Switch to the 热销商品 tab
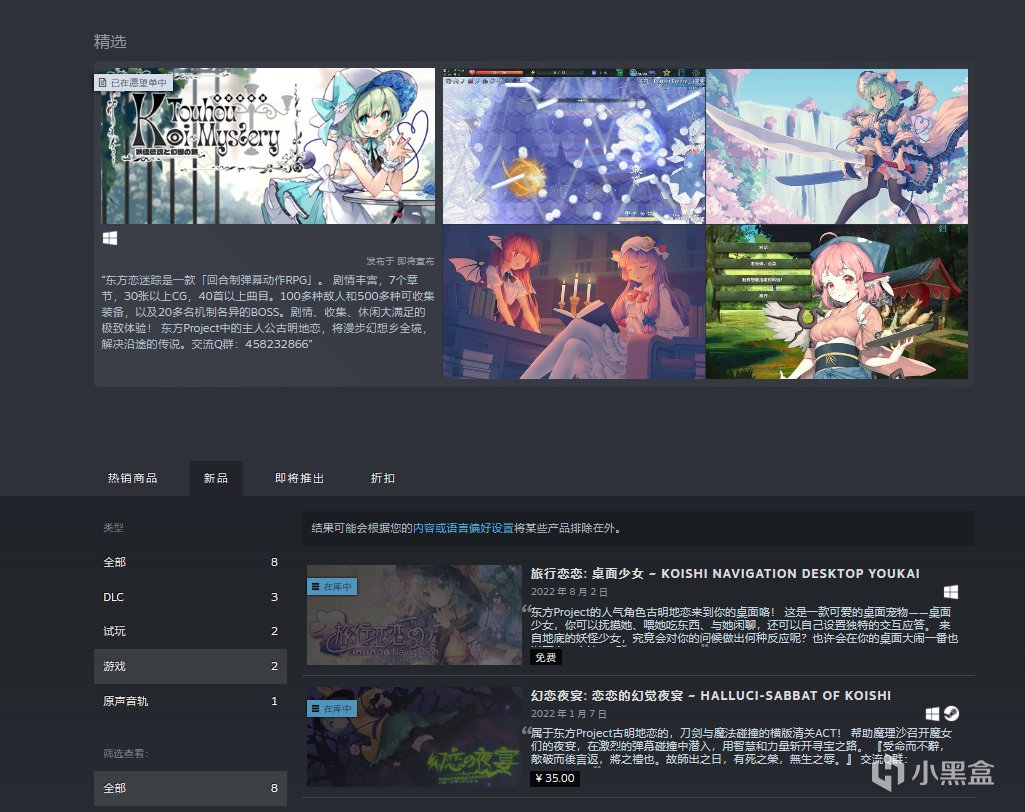The image size is (1025, 812). (133, 478)
